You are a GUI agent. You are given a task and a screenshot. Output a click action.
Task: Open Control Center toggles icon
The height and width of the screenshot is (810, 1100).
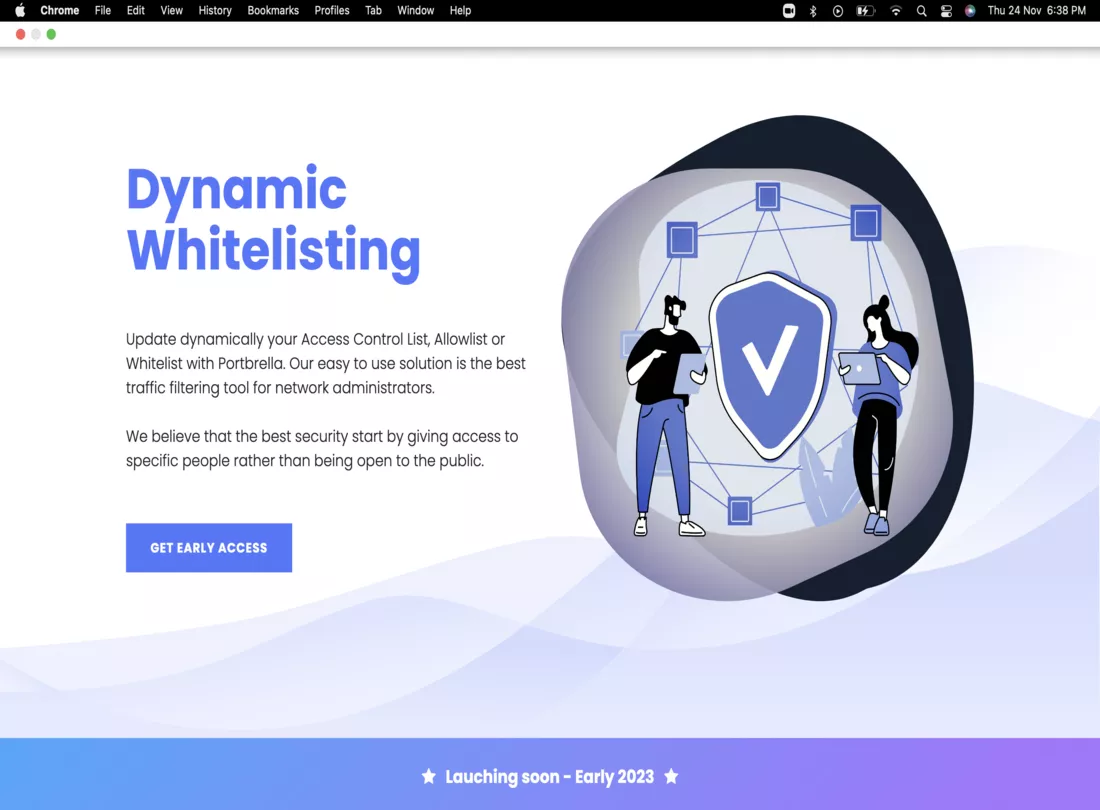coord(946,11)
